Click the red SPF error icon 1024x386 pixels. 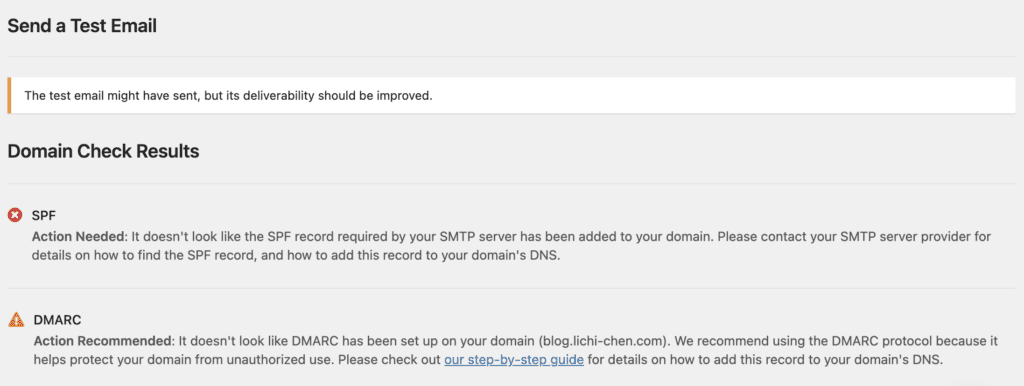pyautogui.click(x=15, y=215)
